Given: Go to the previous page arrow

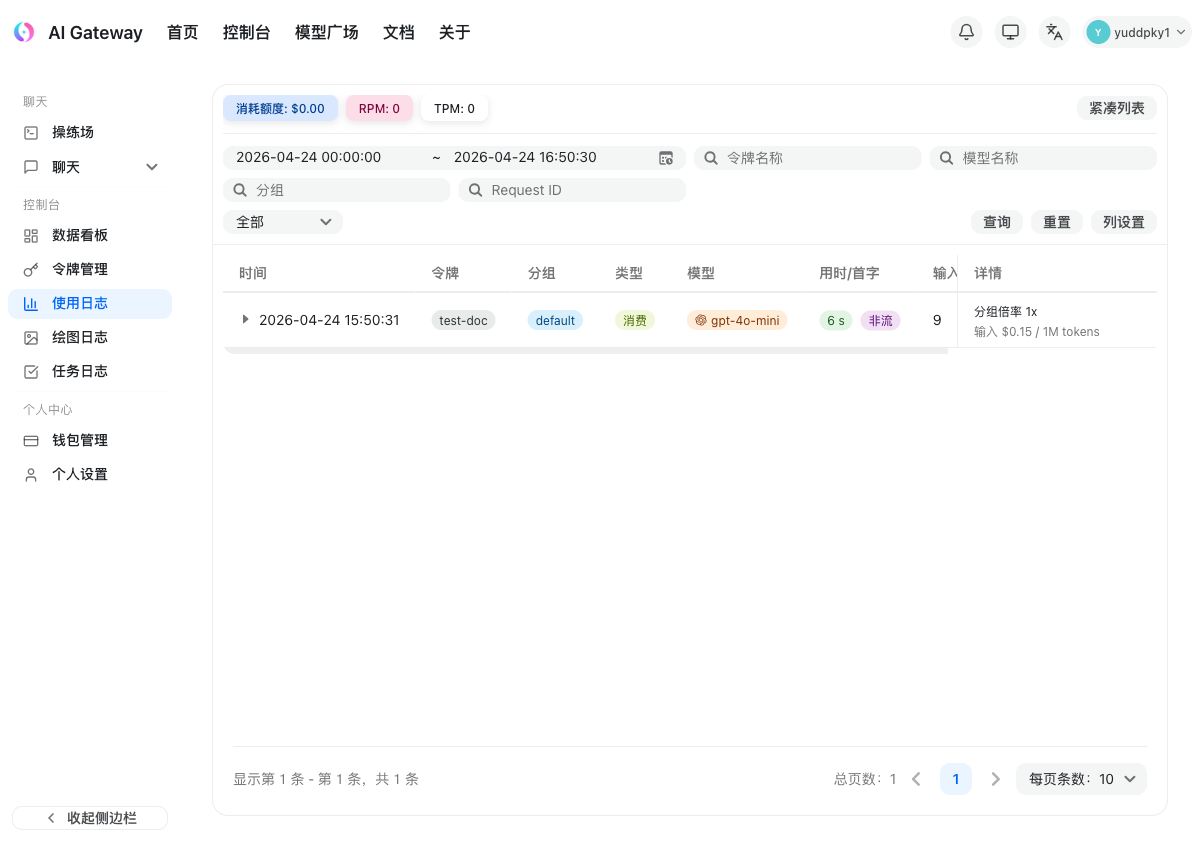Looking at the screenshot, I should [916, 779].
